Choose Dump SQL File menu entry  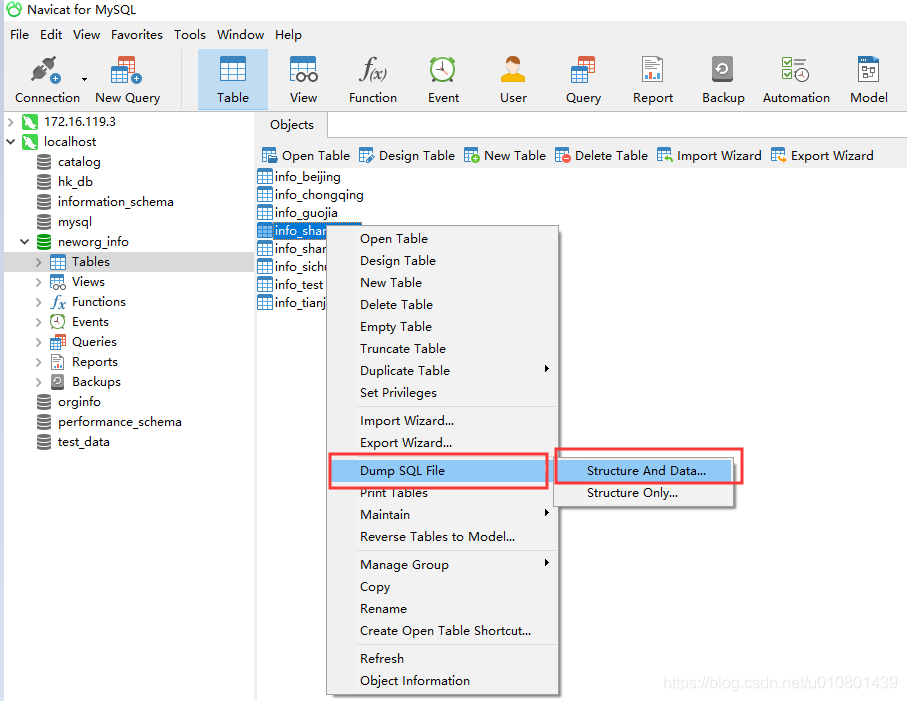(438, 471)
